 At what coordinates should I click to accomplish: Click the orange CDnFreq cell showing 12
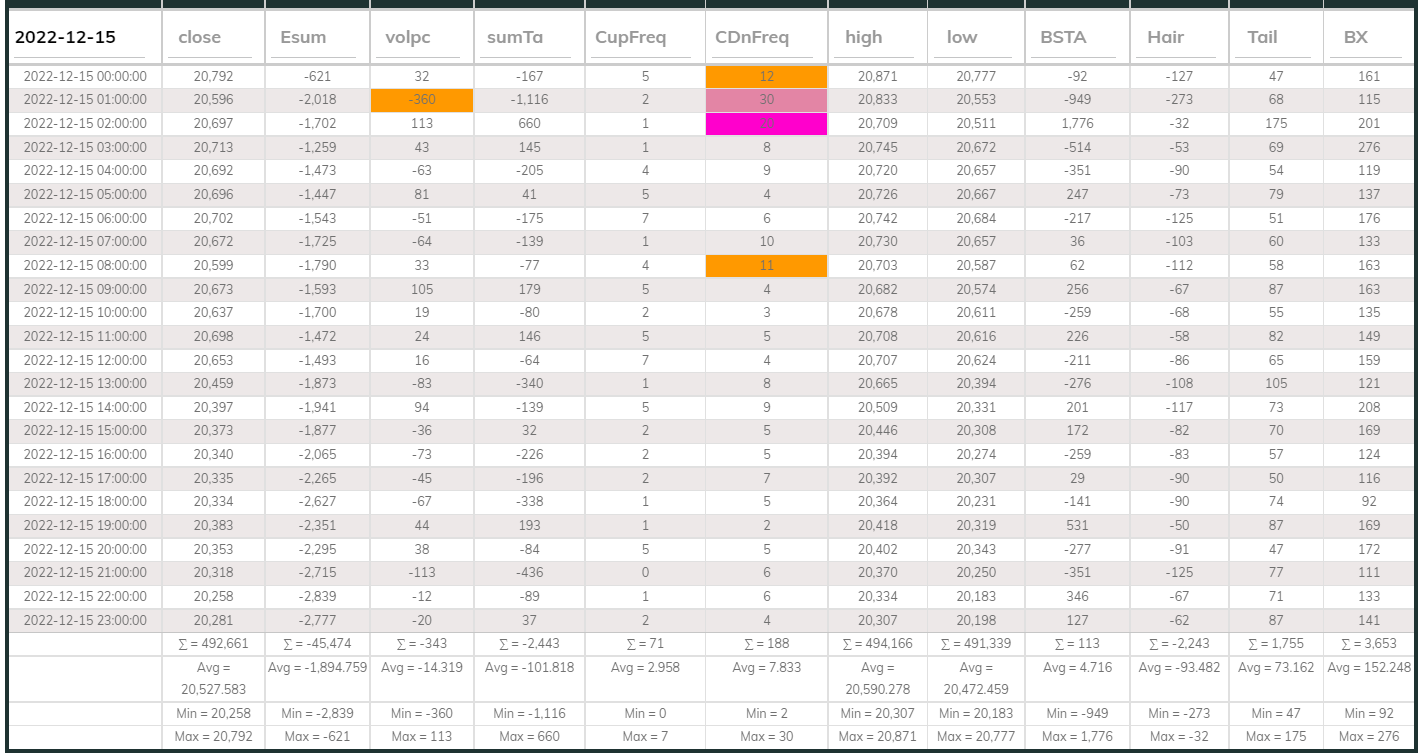(x=766, y=76)
